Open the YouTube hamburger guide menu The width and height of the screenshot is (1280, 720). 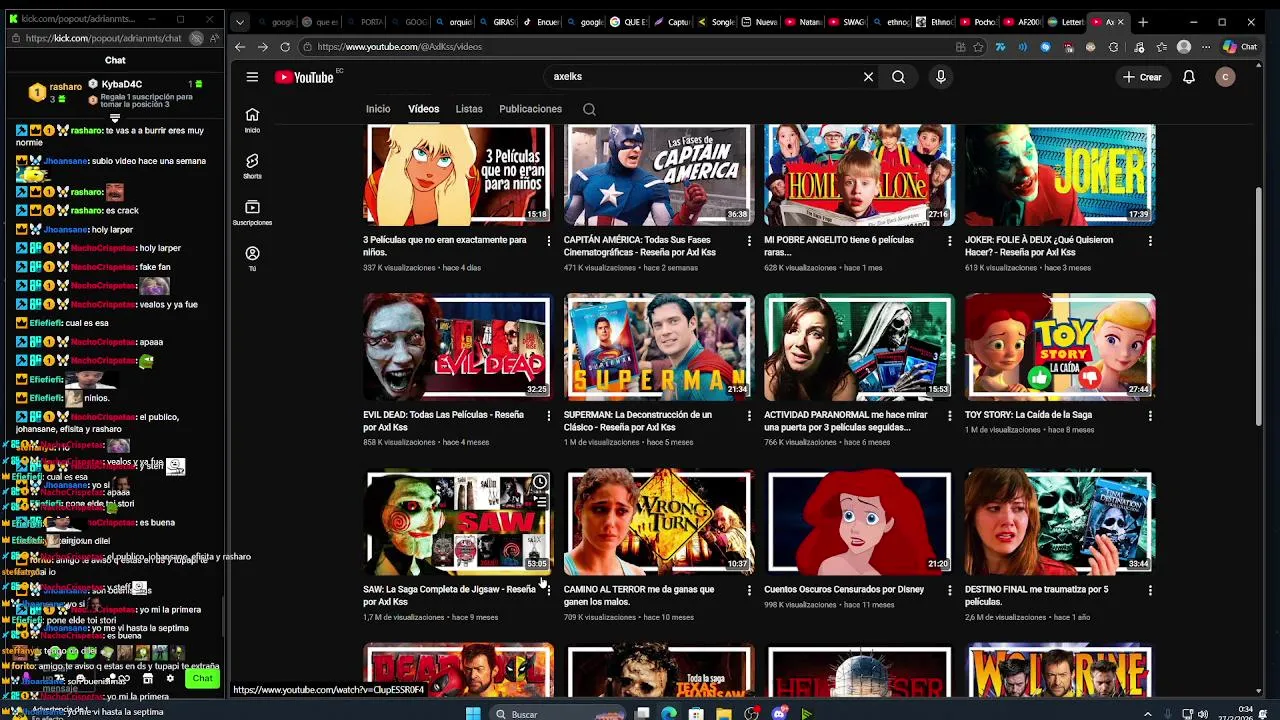(x=252, y=77)
